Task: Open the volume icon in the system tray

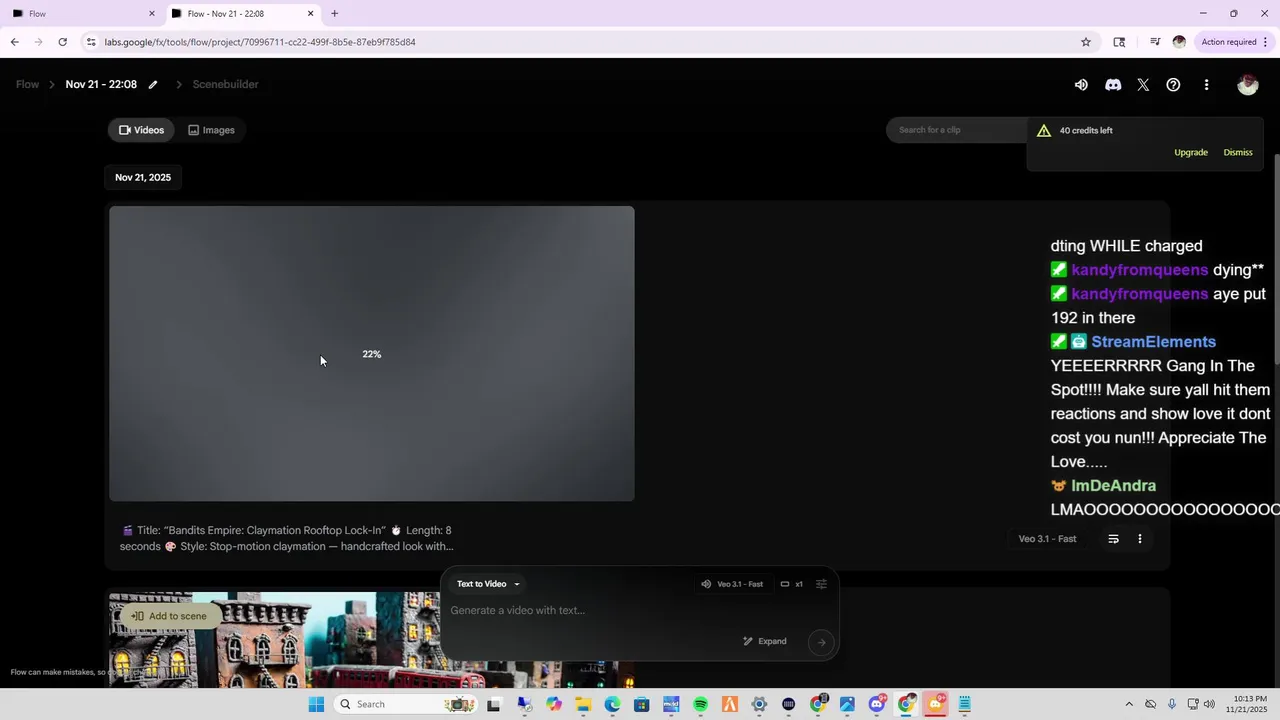Action: (x=1209, y=705)
